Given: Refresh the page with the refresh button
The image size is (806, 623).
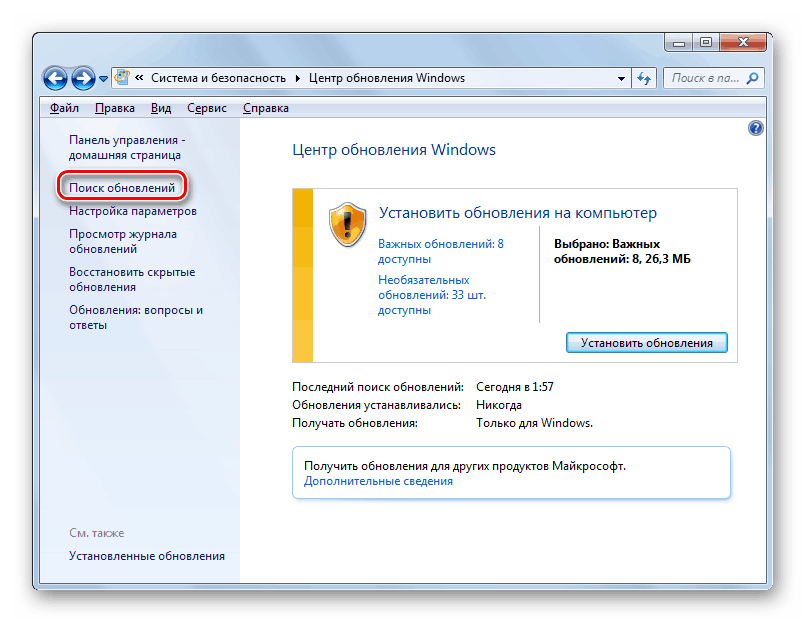Looking at the screenshot, I should [x=644, y=79].
